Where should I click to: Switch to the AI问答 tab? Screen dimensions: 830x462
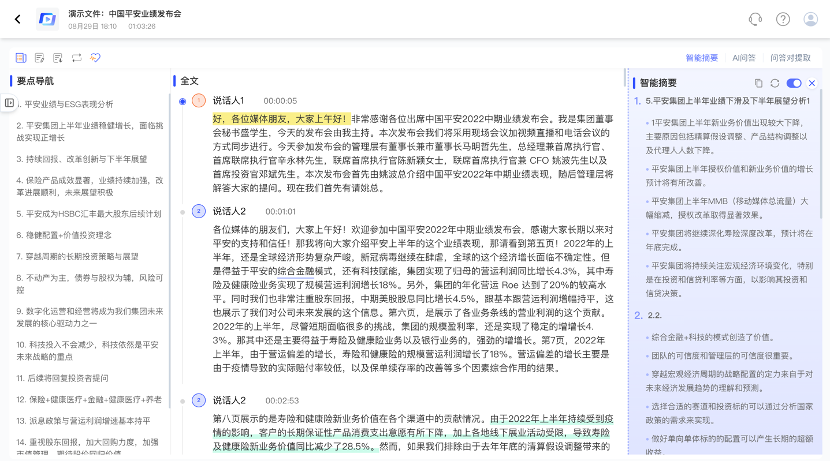click(744, 58)
